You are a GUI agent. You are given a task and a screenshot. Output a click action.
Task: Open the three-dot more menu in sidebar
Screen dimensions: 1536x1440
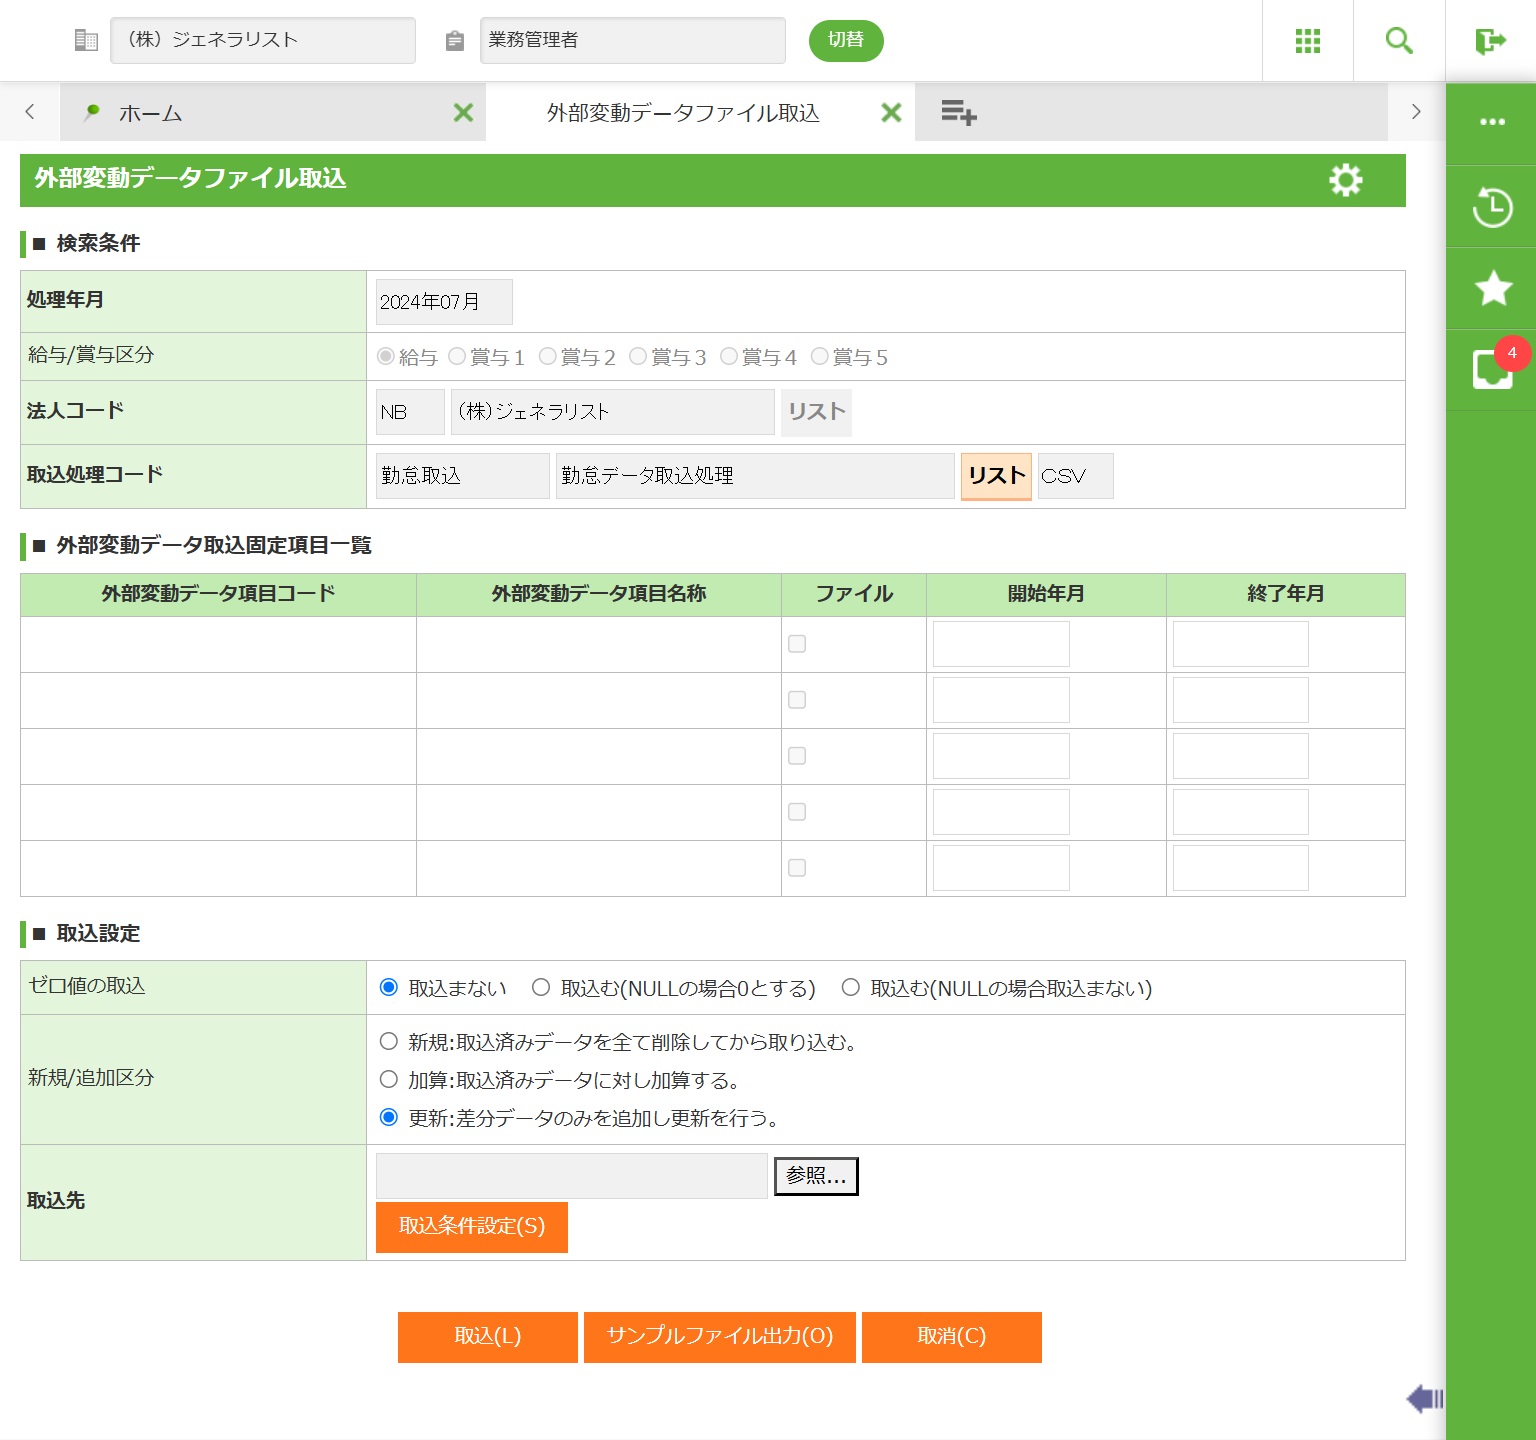1492,122
